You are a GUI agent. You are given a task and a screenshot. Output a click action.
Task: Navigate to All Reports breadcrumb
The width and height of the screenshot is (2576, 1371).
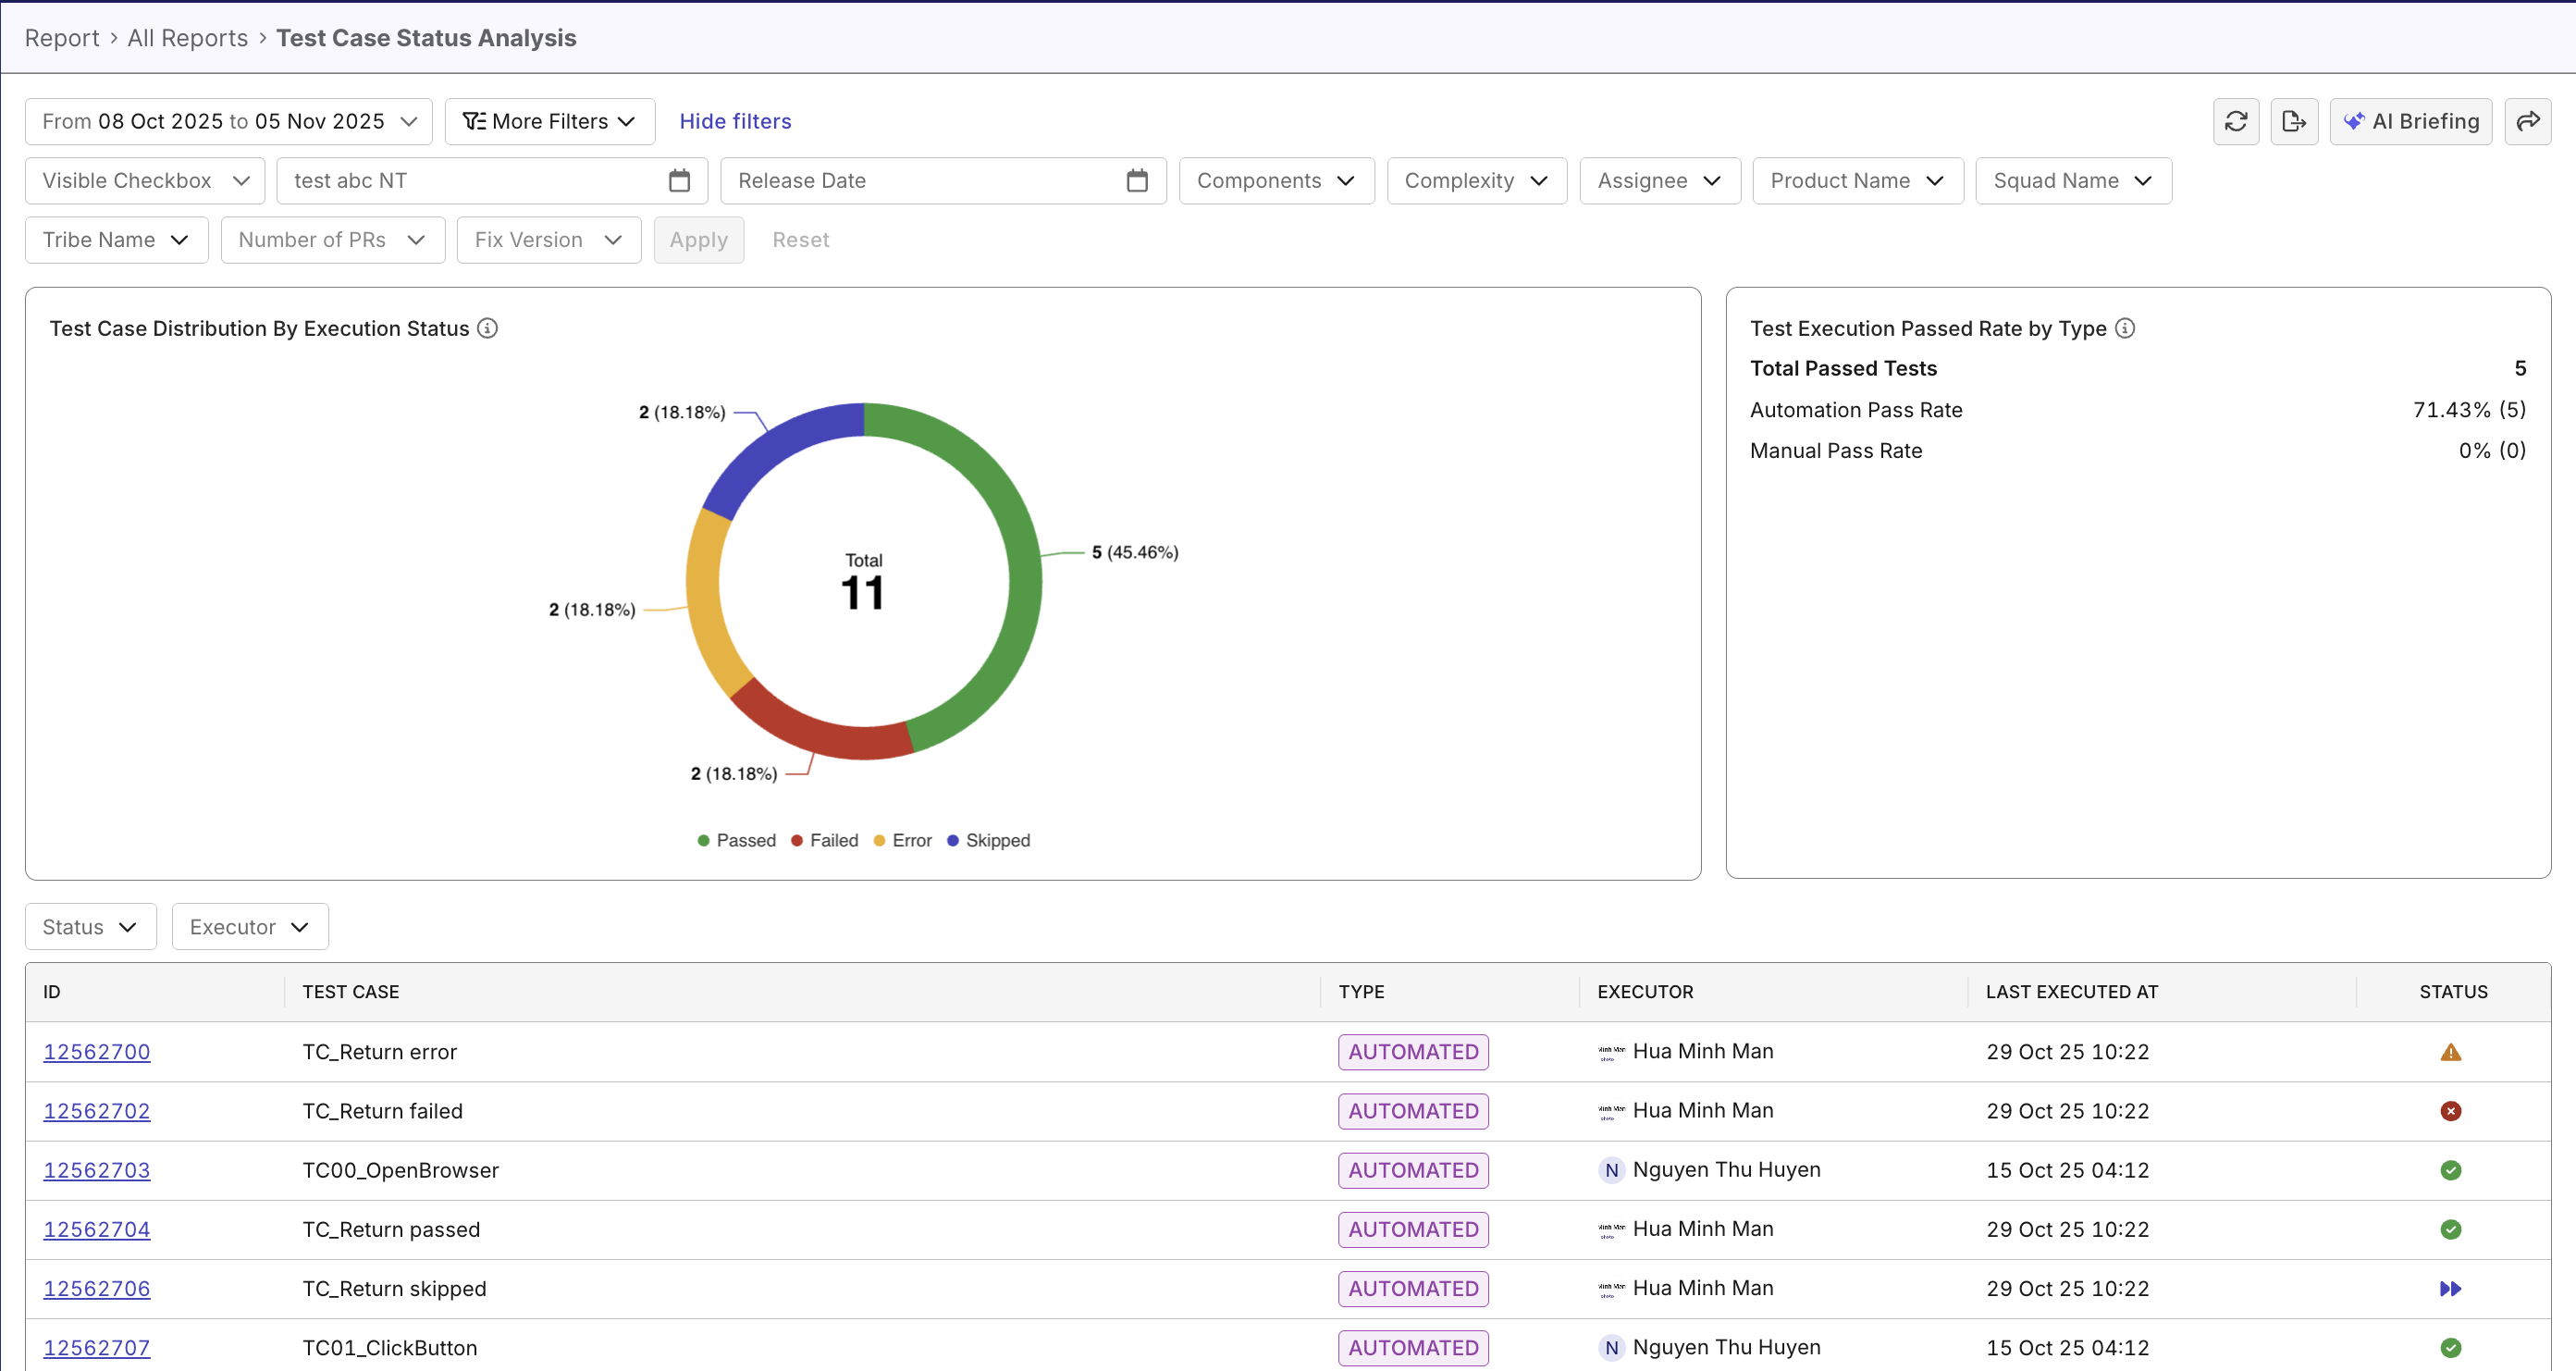pyautogui.click(x=187, y=37)
